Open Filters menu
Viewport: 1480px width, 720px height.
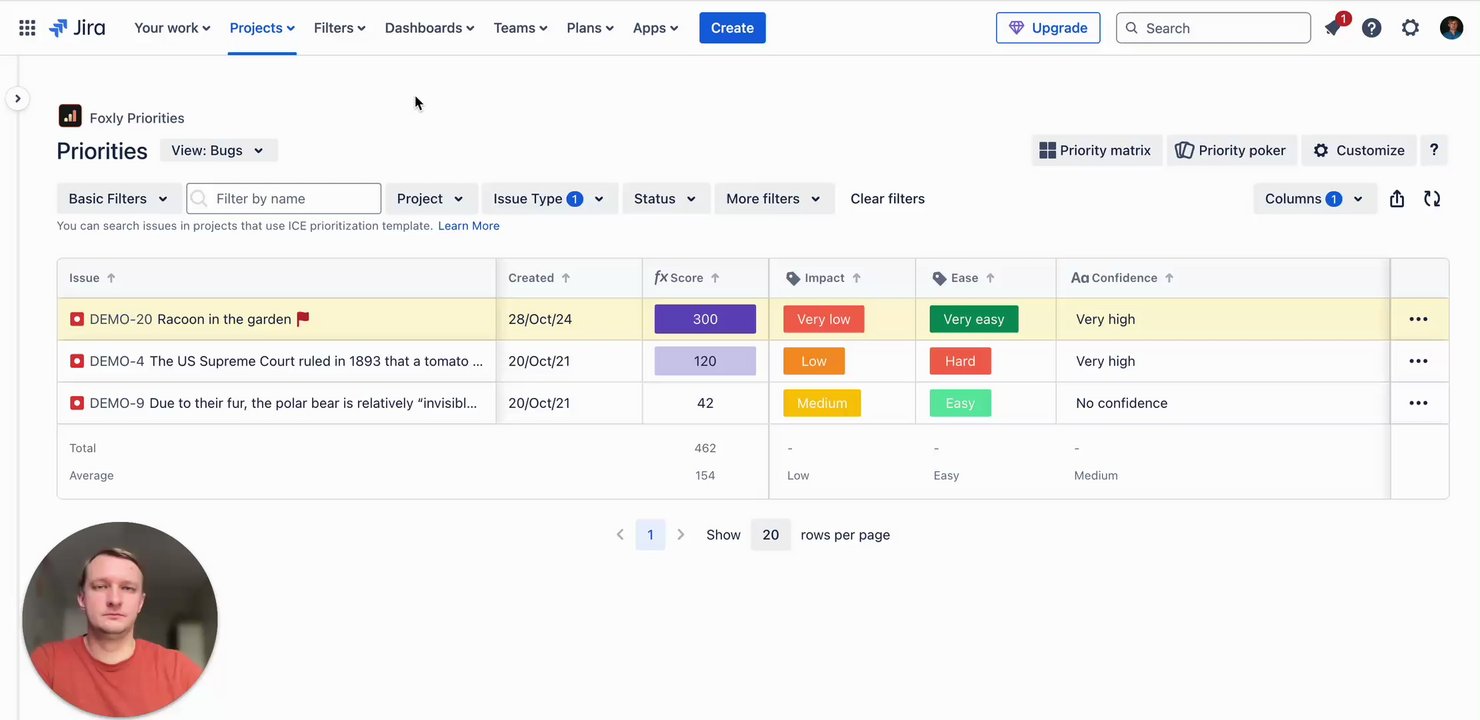click(340, 28)
